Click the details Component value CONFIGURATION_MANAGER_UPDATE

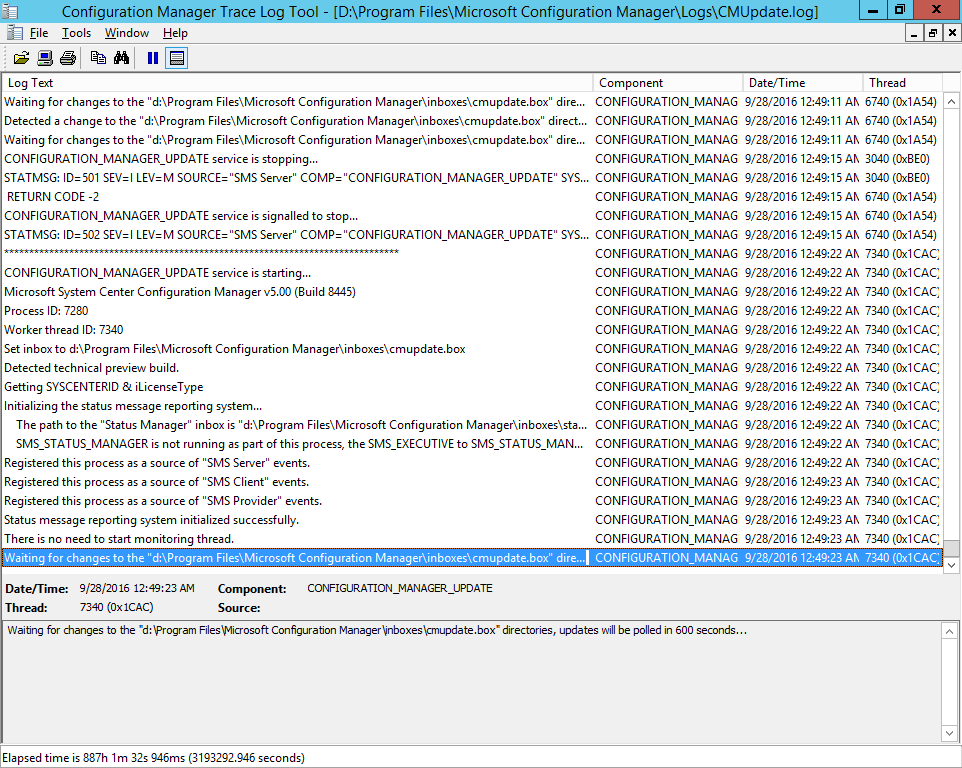click(x=399, y=588)
